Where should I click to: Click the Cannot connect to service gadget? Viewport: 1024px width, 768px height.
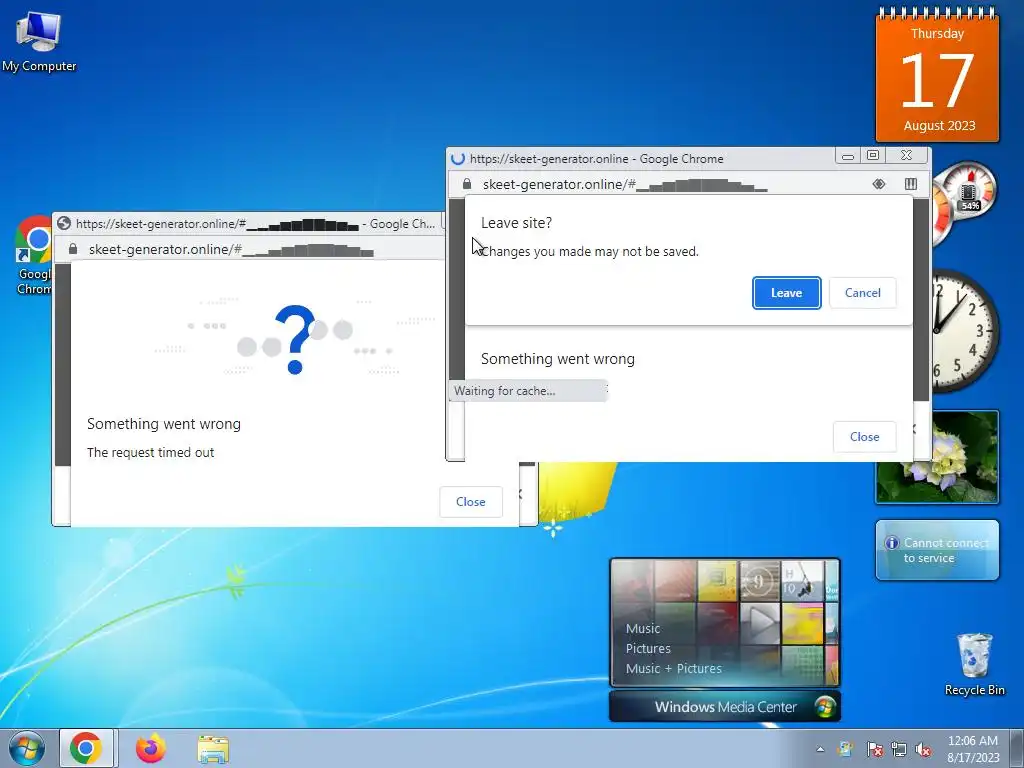[x=937, y=551]
